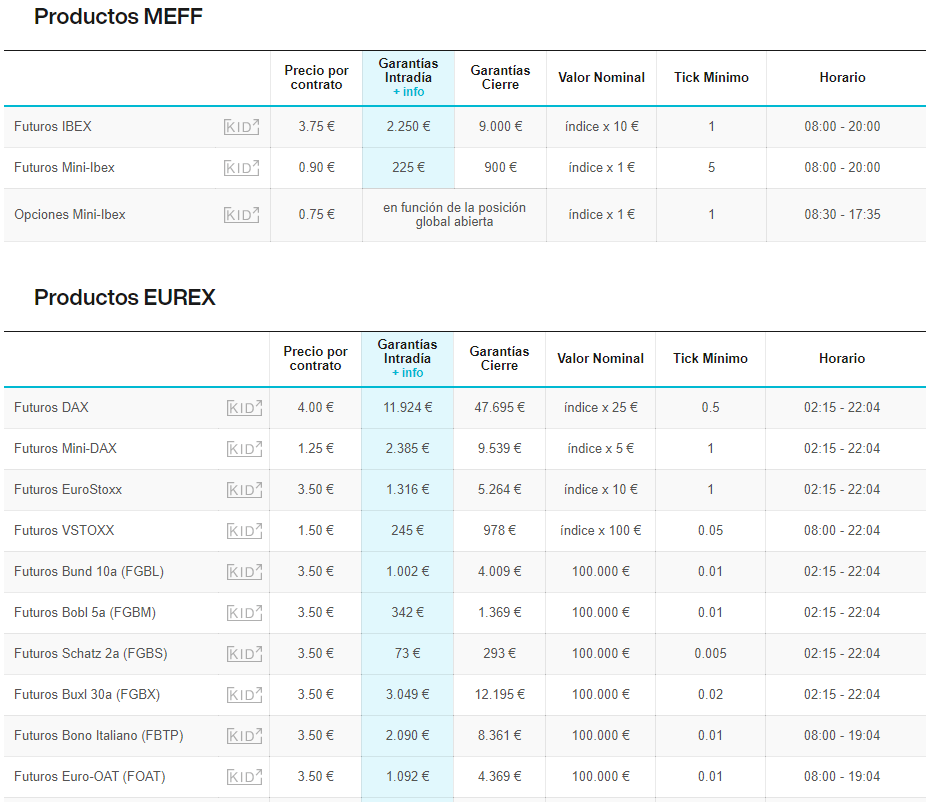Open the KID document for Futuros Euro-OAT

[244, 777]
